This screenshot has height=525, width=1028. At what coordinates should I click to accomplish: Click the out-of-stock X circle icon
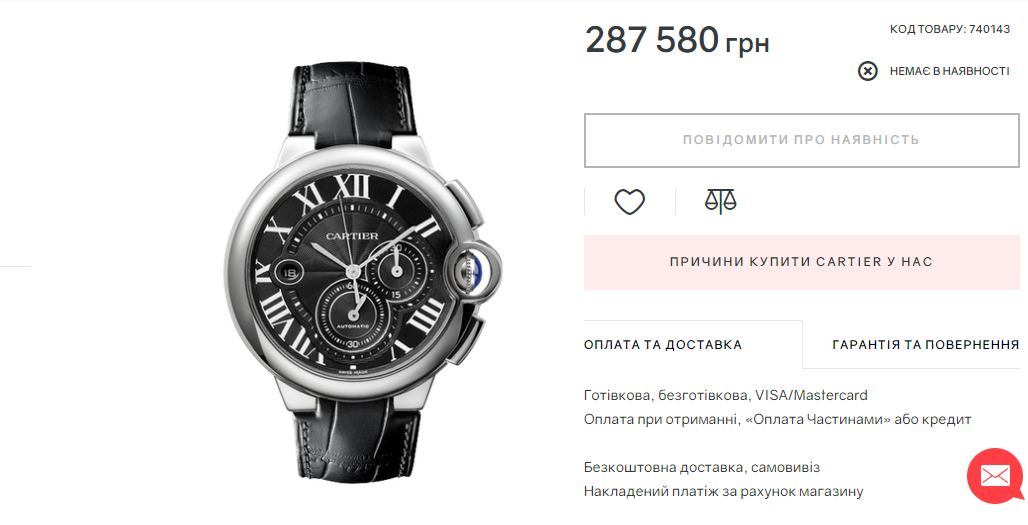(867, 71)
